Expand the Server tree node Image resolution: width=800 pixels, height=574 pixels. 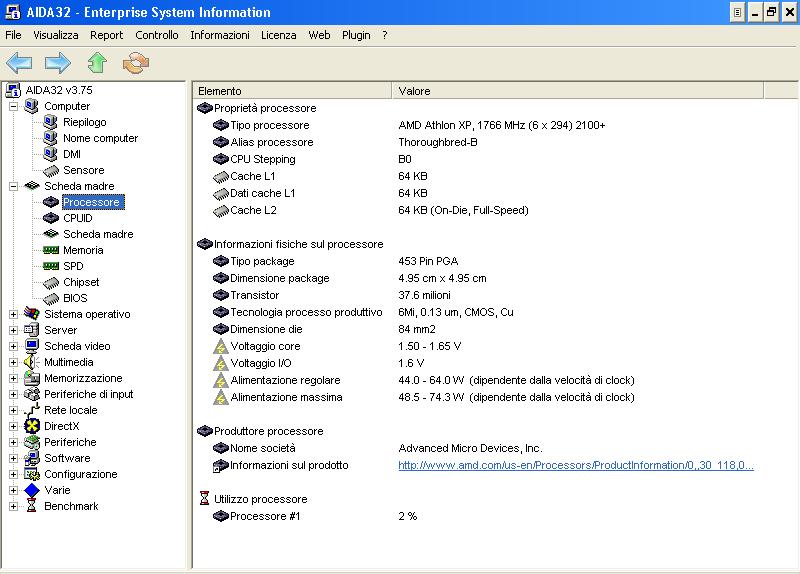13,330
